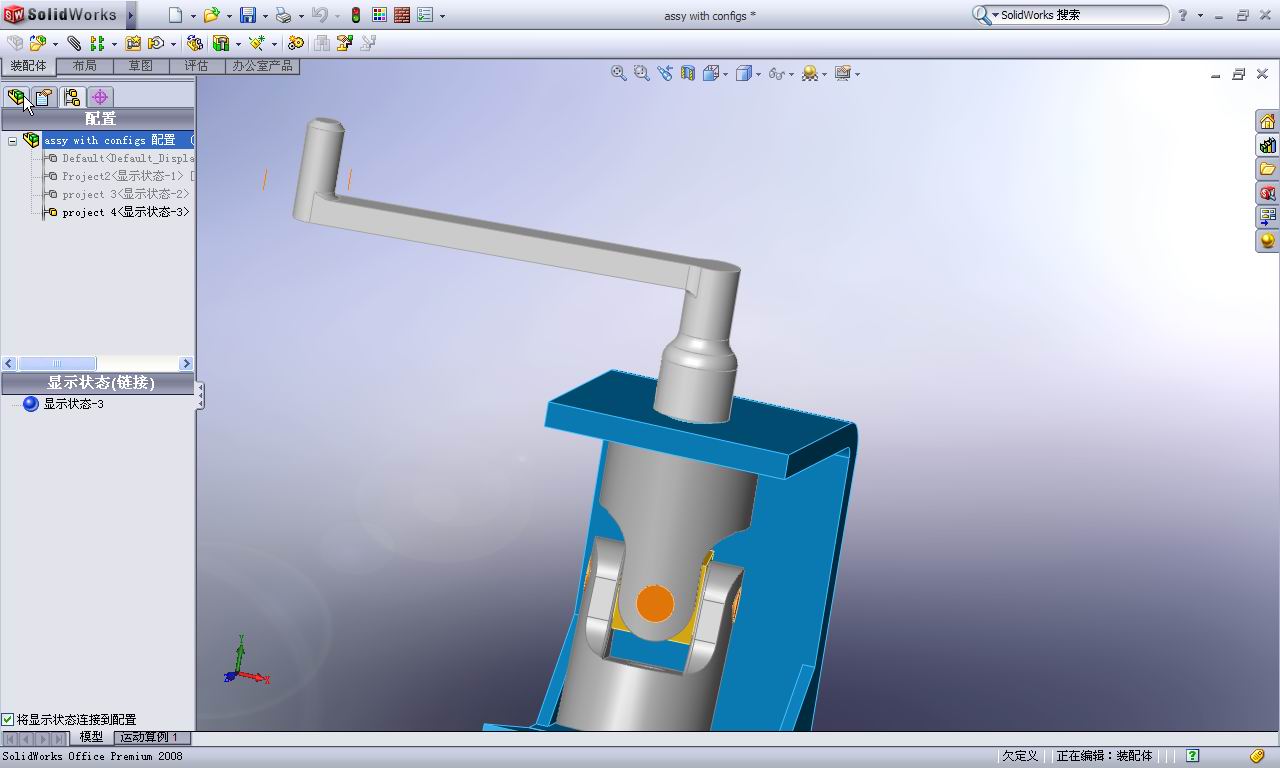
Task: Open the color grid options icon in title toolbar
Action: 379,15
